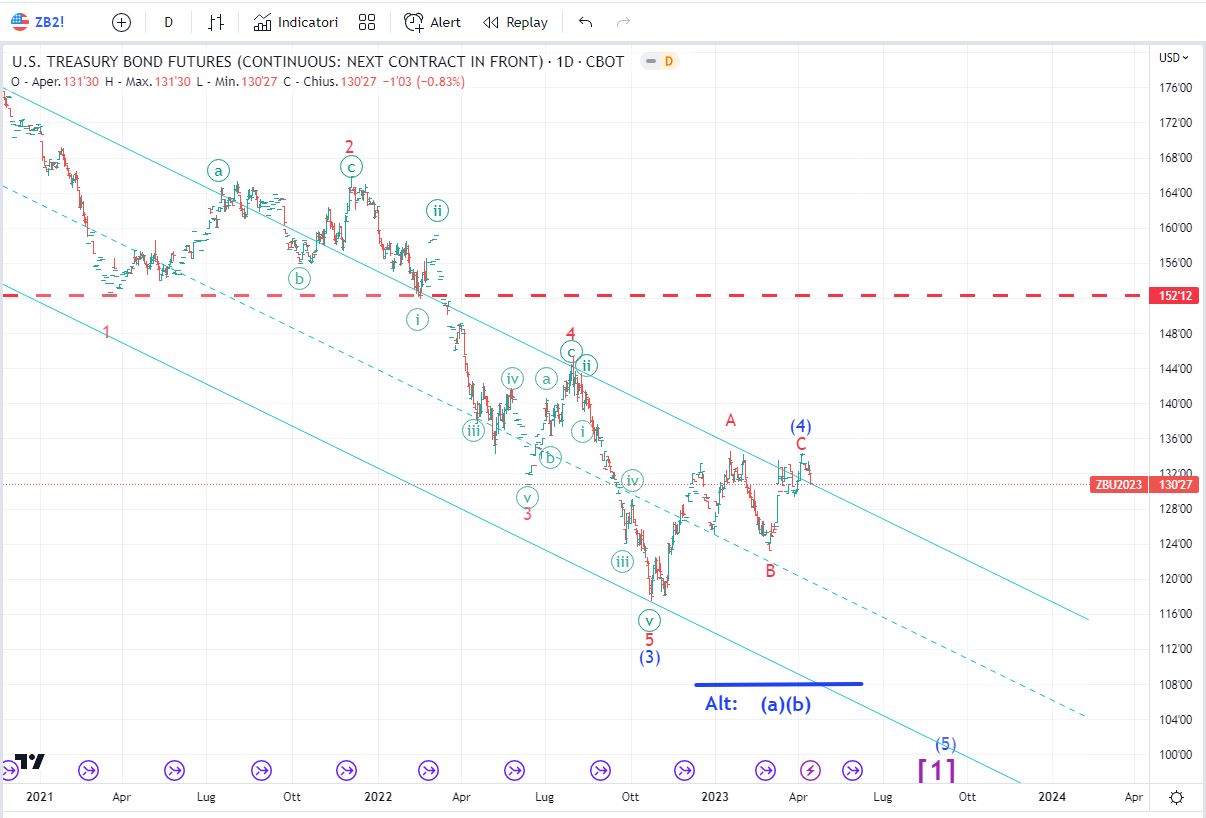Click the 2022 label on the time axis
The height and width of the screenshot is (818, 1206).
[x=378, y=797]
